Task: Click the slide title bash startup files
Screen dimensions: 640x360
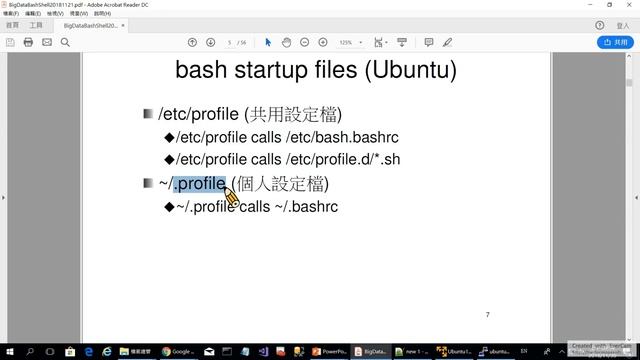Action: [316, 70]
